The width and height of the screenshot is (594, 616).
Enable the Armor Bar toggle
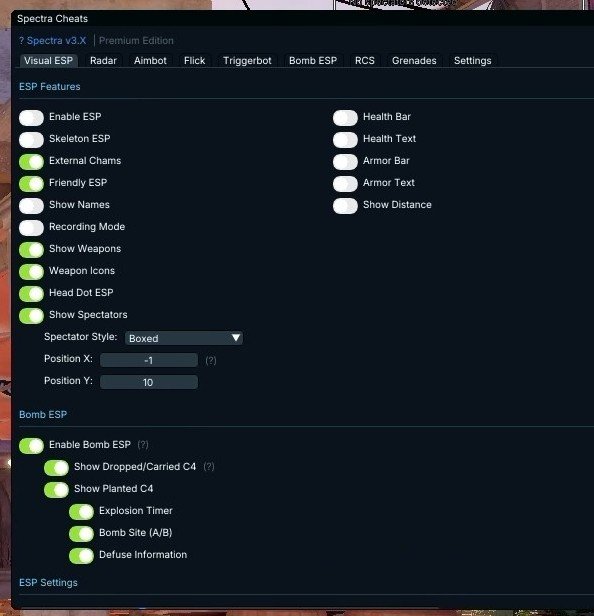point(345,161)
